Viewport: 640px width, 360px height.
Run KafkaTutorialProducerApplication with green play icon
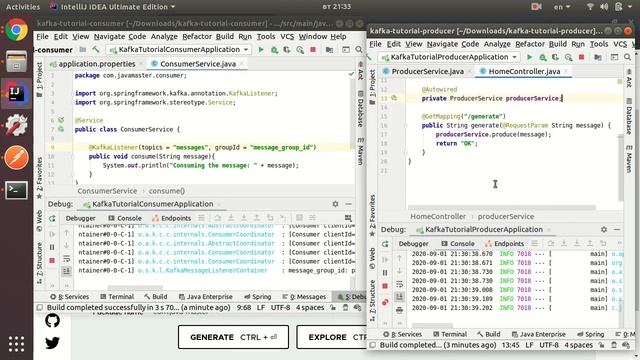pyautogui.click(x=529, y=57)
